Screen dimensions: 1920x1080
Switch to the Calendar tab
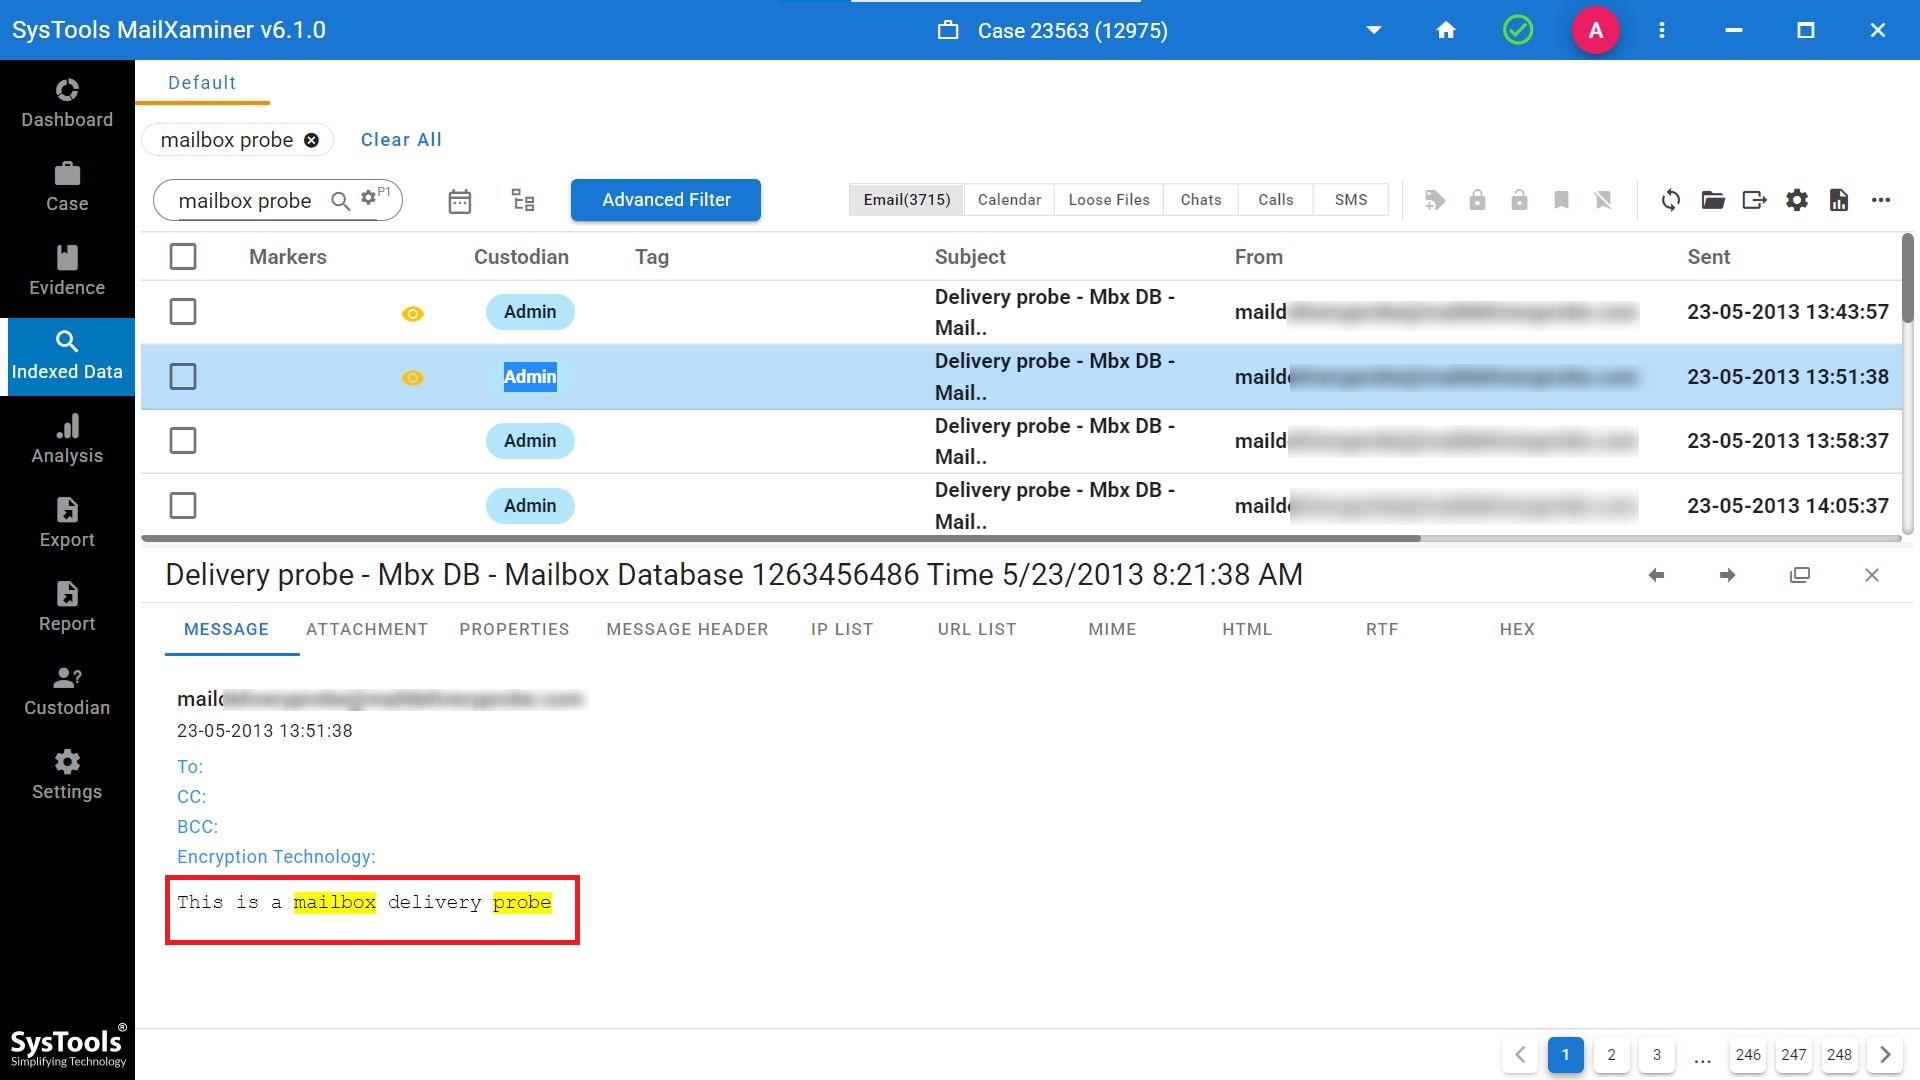(1009, 200)
